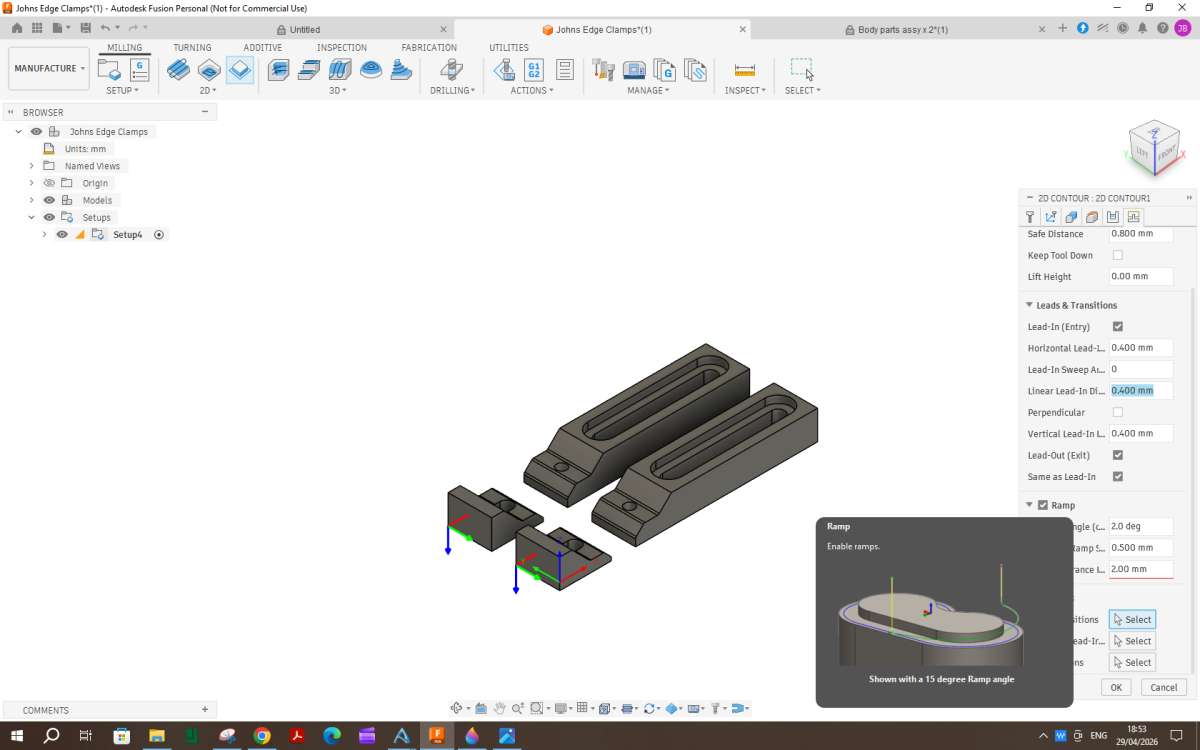Open the ACTIONS dropdown menu
Viewport: 1200px width, 750px height.
[532, 90]
